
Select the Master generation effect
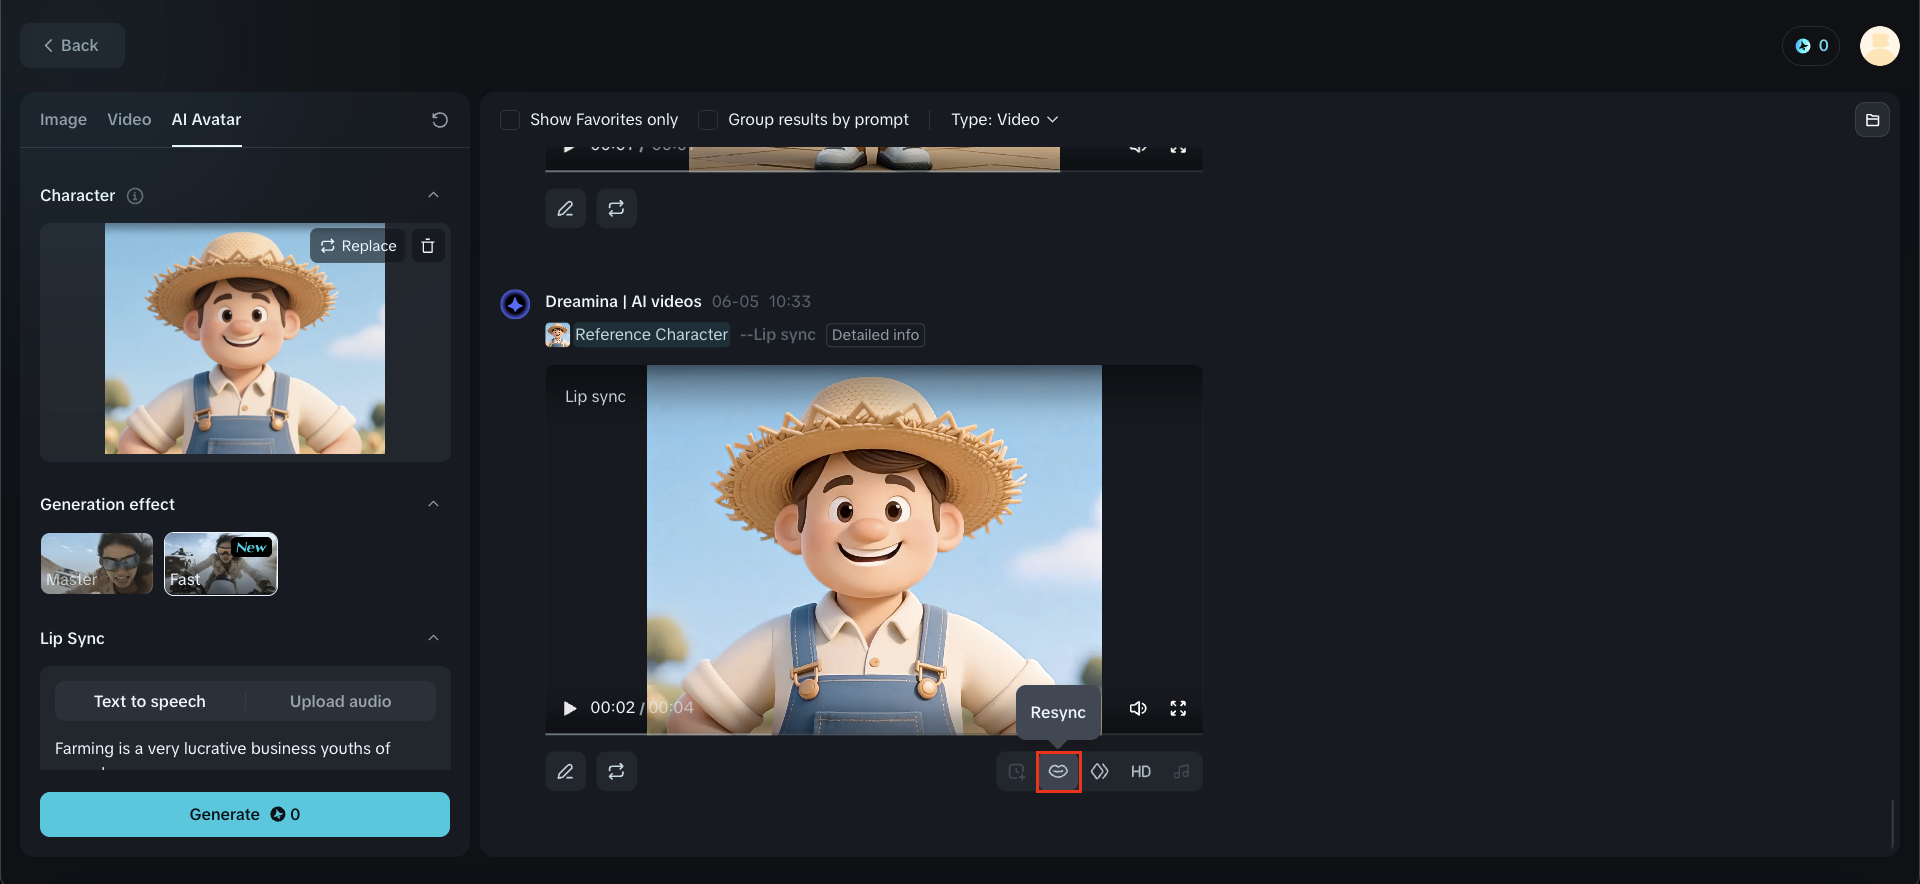coord(97,564)
